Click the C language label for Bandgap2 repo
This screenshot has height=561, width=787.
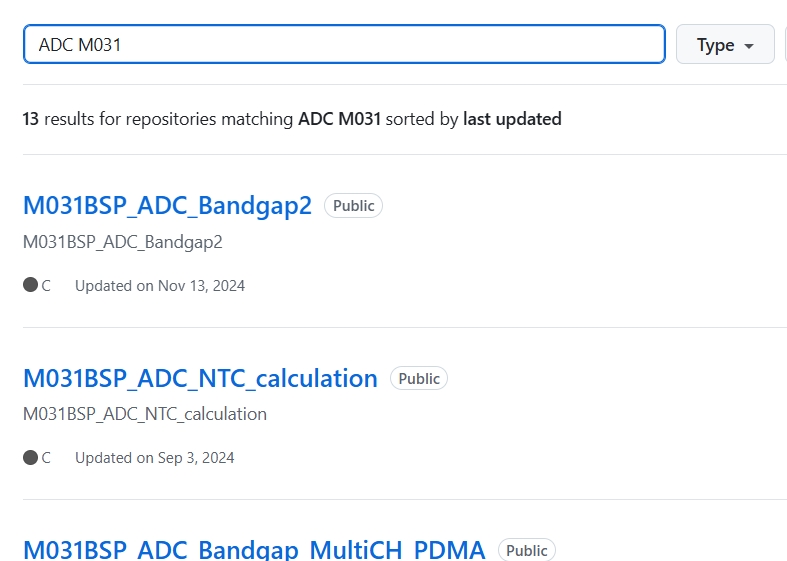(x=46, y=286)
